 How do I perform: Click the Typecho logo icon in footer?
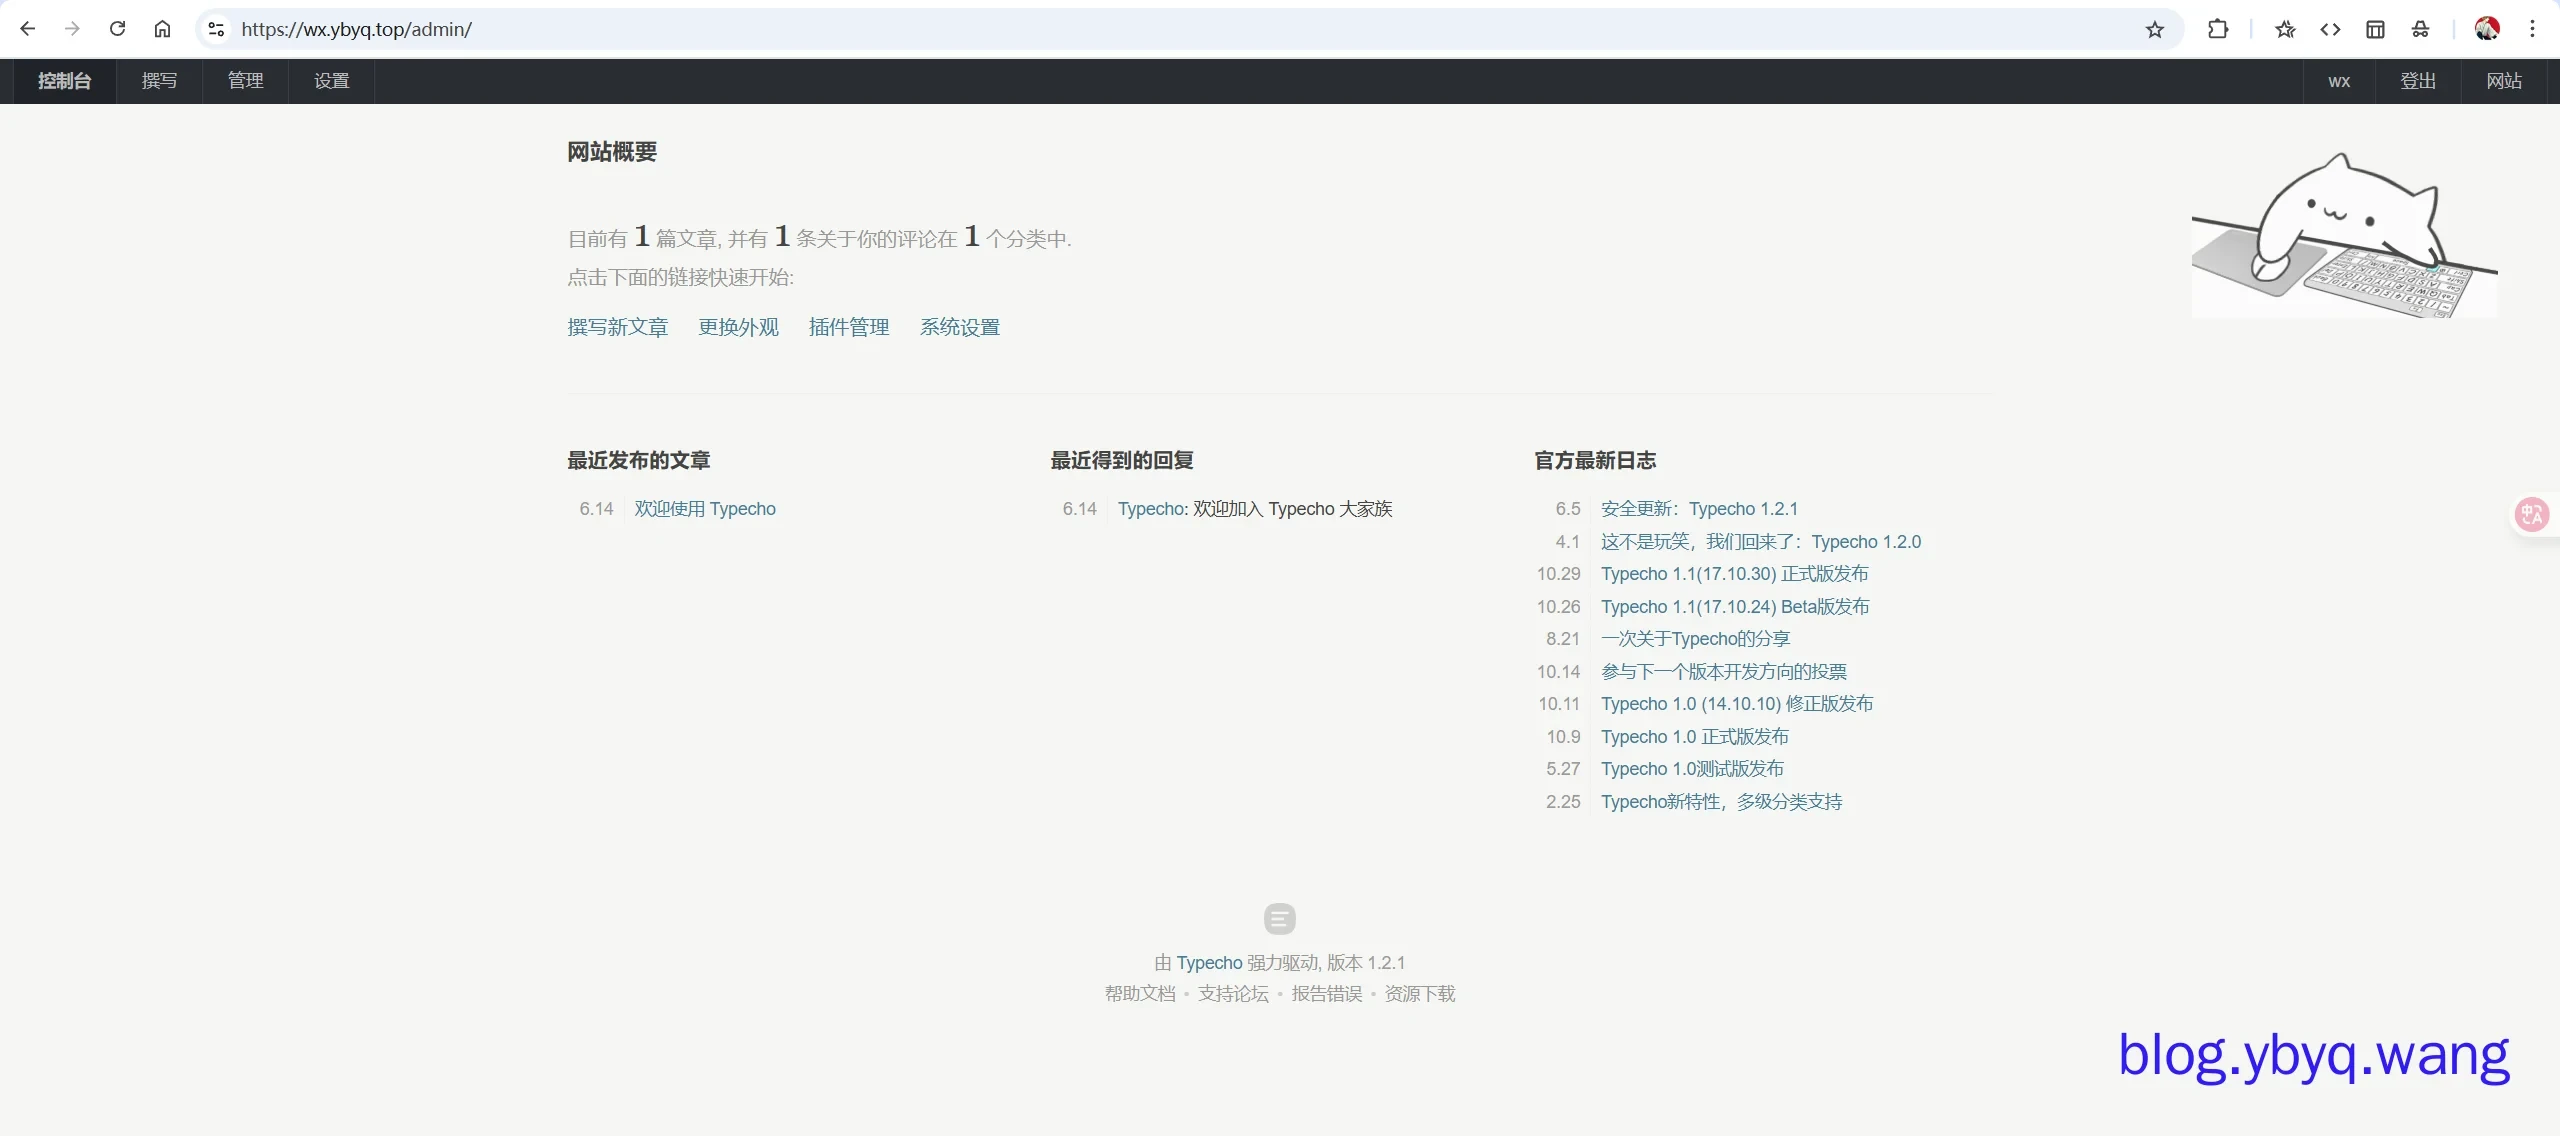point(1280,918)
